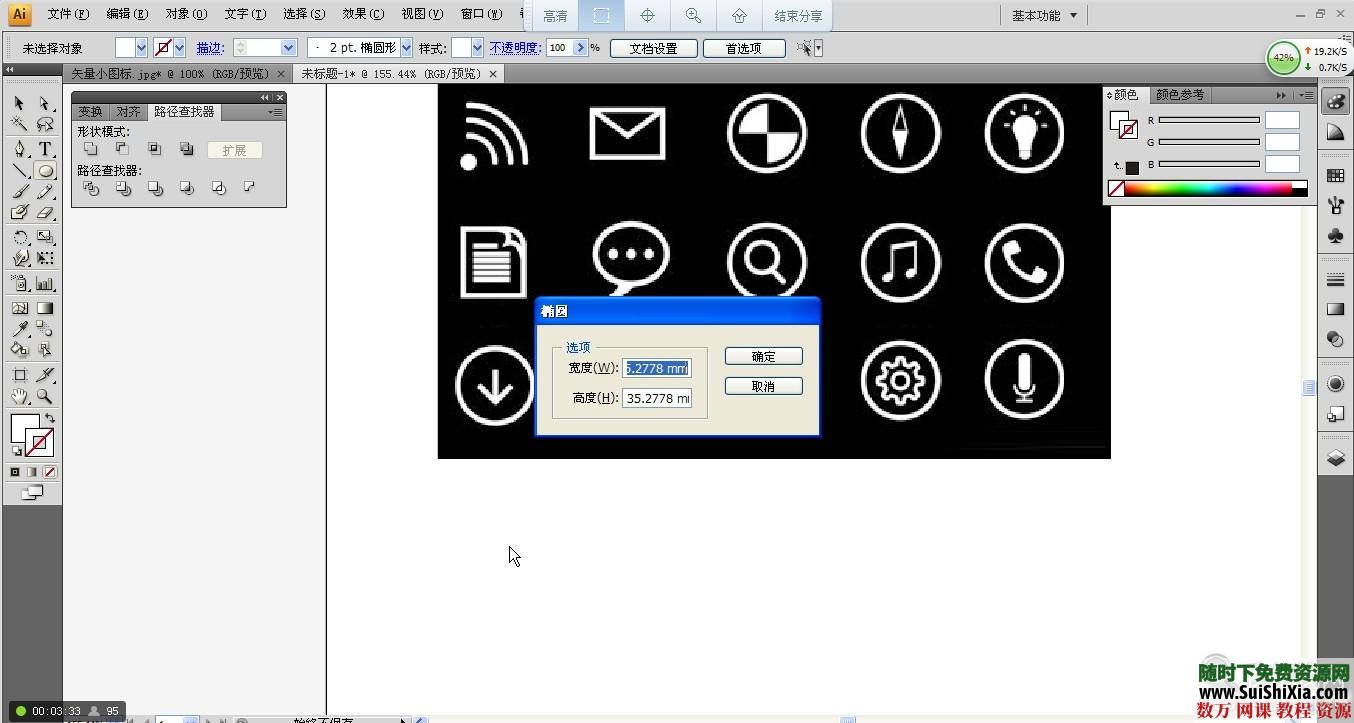This screenshot has width=1354, height=723.
Task: Expand the opacity 100 slider arrow
Action: pyautogui.click(x=580, y=48)
